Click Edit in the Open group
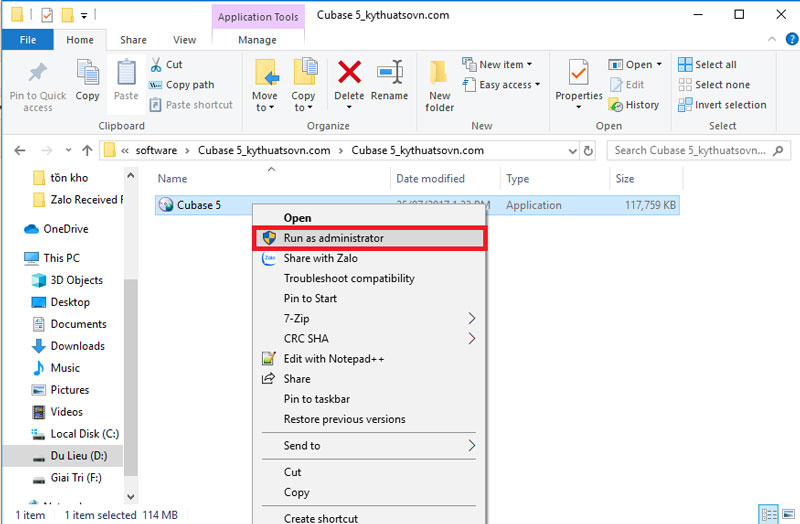The height and width of the screenshot is (524, 800). point(627,85)
